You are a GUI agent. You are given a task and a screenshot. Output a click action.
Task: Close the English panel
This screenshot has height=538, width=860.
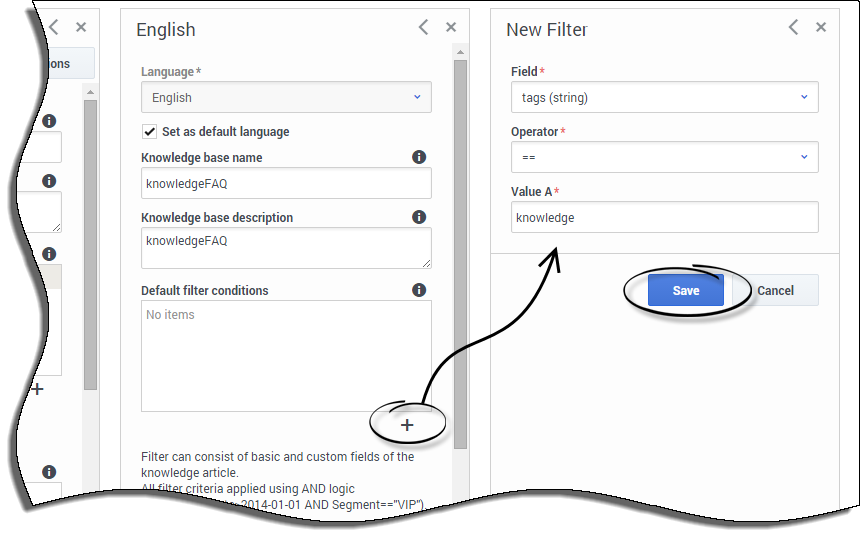(x=451, y=28)
